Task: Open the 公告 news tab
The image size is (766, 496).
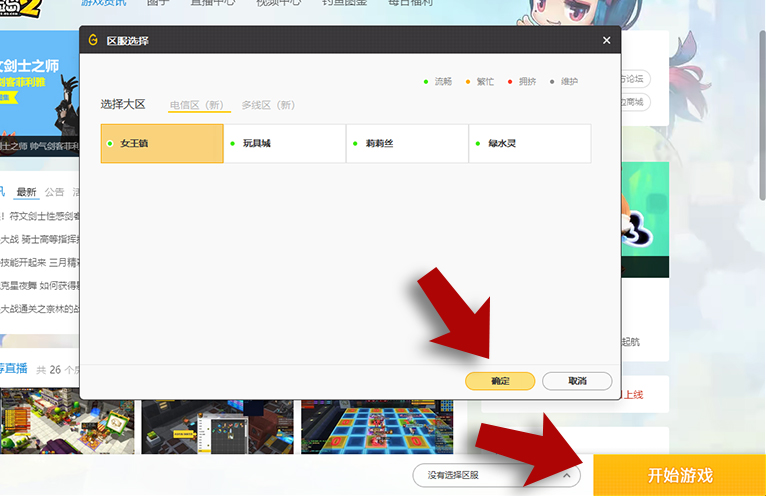Action: coord(54,192)
